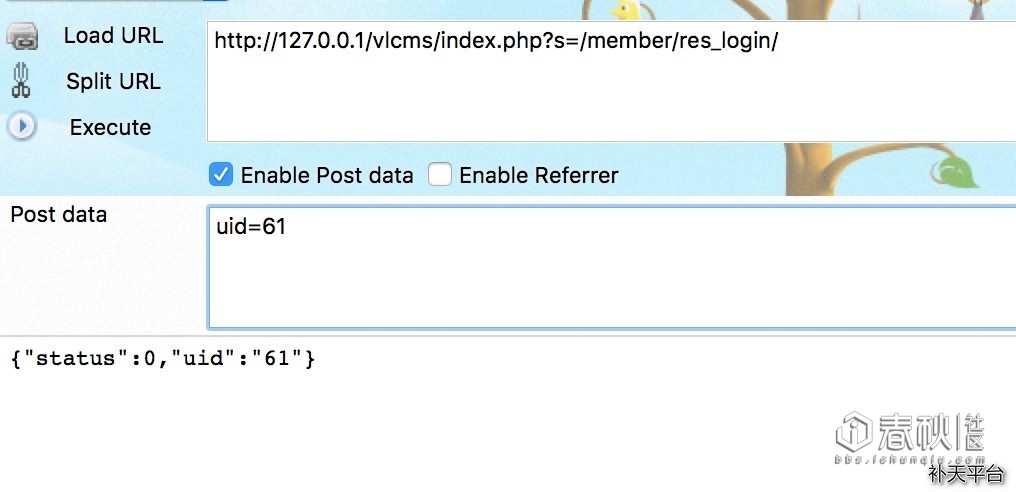Image resolution: width=1016 pixels, height=492 pixels.
Task: Click the Split URL text button
Action: (113, 82)
